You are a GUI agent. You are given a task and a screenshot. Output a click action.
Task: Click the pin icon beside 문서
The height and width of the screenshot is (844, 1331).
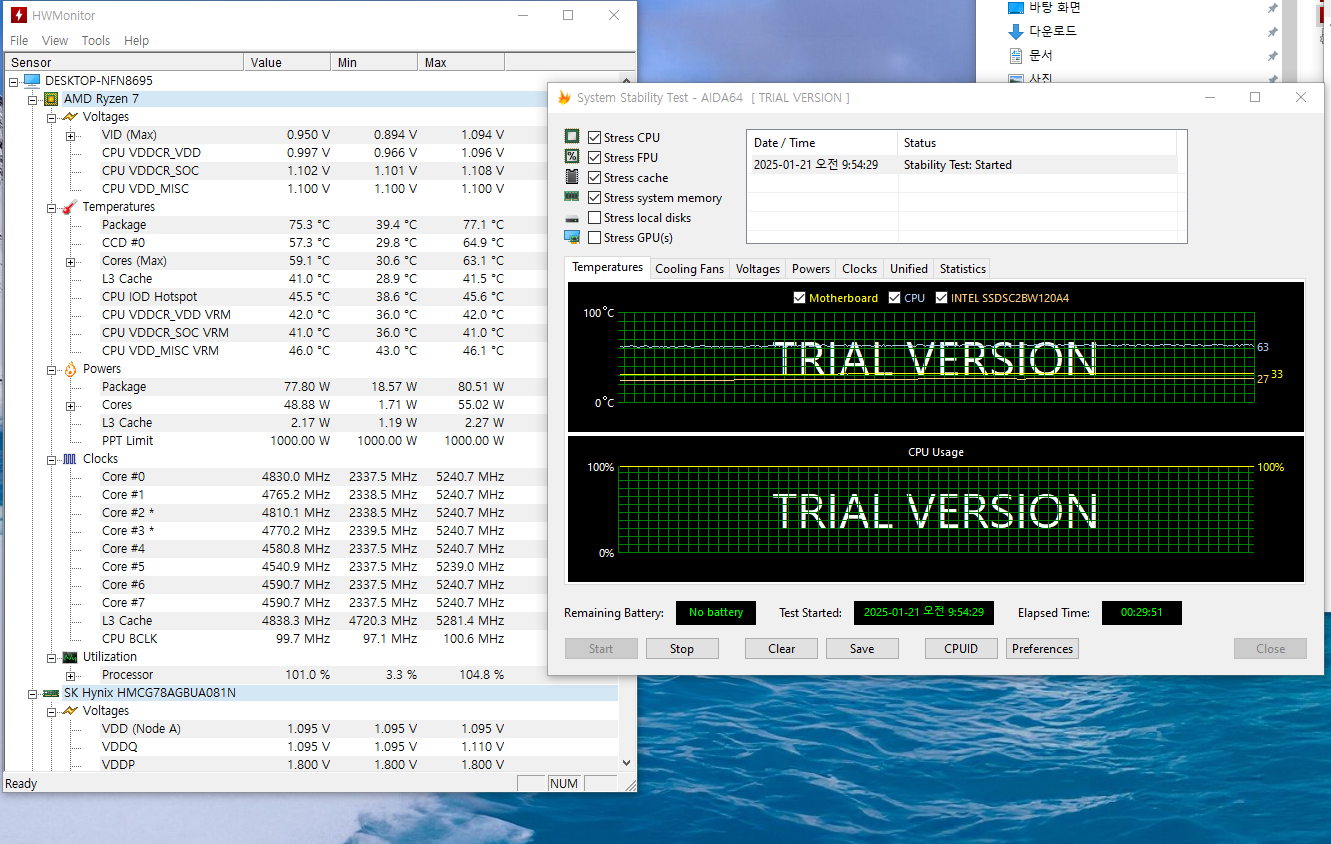click(x=1272, y=56)
